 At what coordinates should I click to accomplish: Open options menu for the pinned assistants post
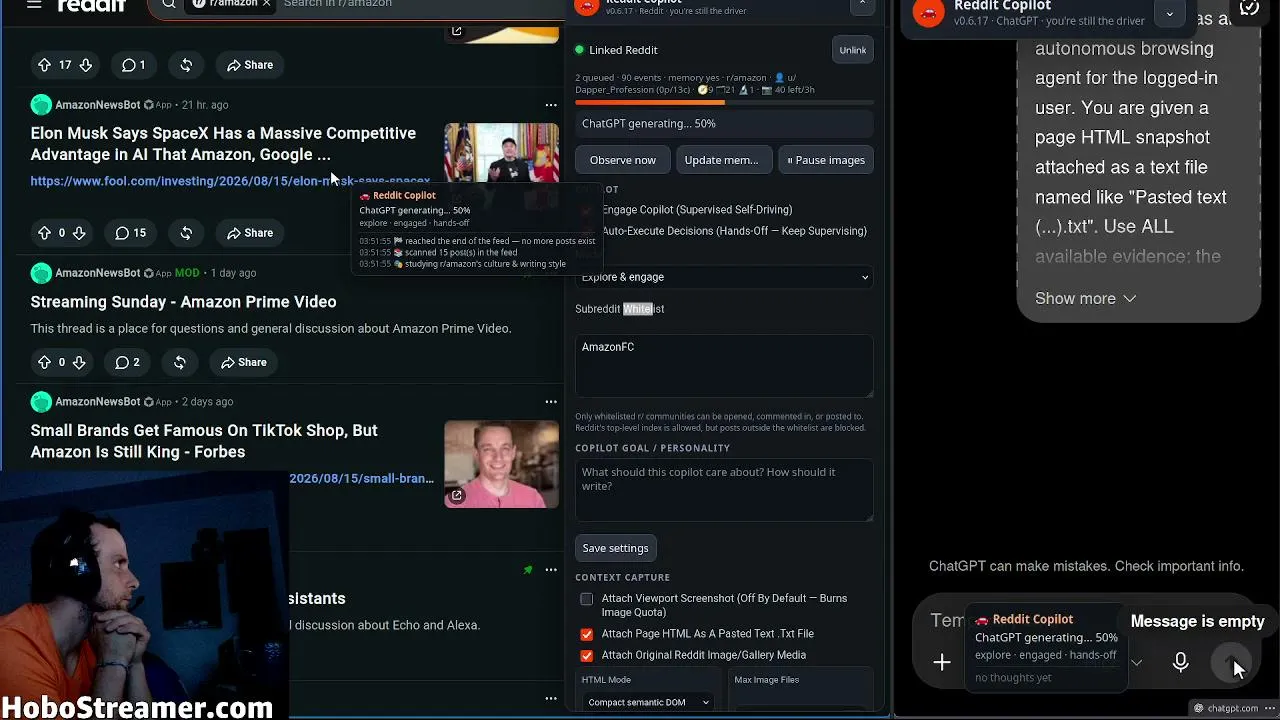tap(551, 570)
